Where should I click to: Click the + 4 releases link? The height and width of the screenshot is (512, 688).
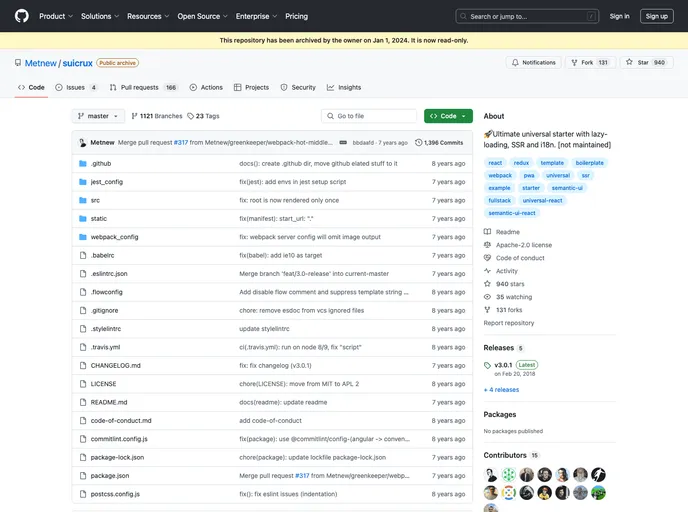click(x=501, y=390)
